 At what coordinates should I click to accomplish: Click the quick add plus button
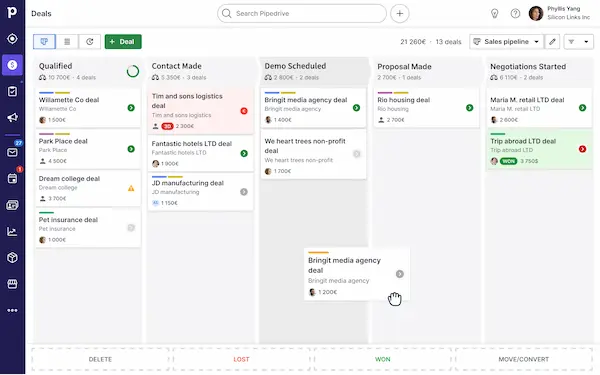pyautogui.click(x=399, y=13)
